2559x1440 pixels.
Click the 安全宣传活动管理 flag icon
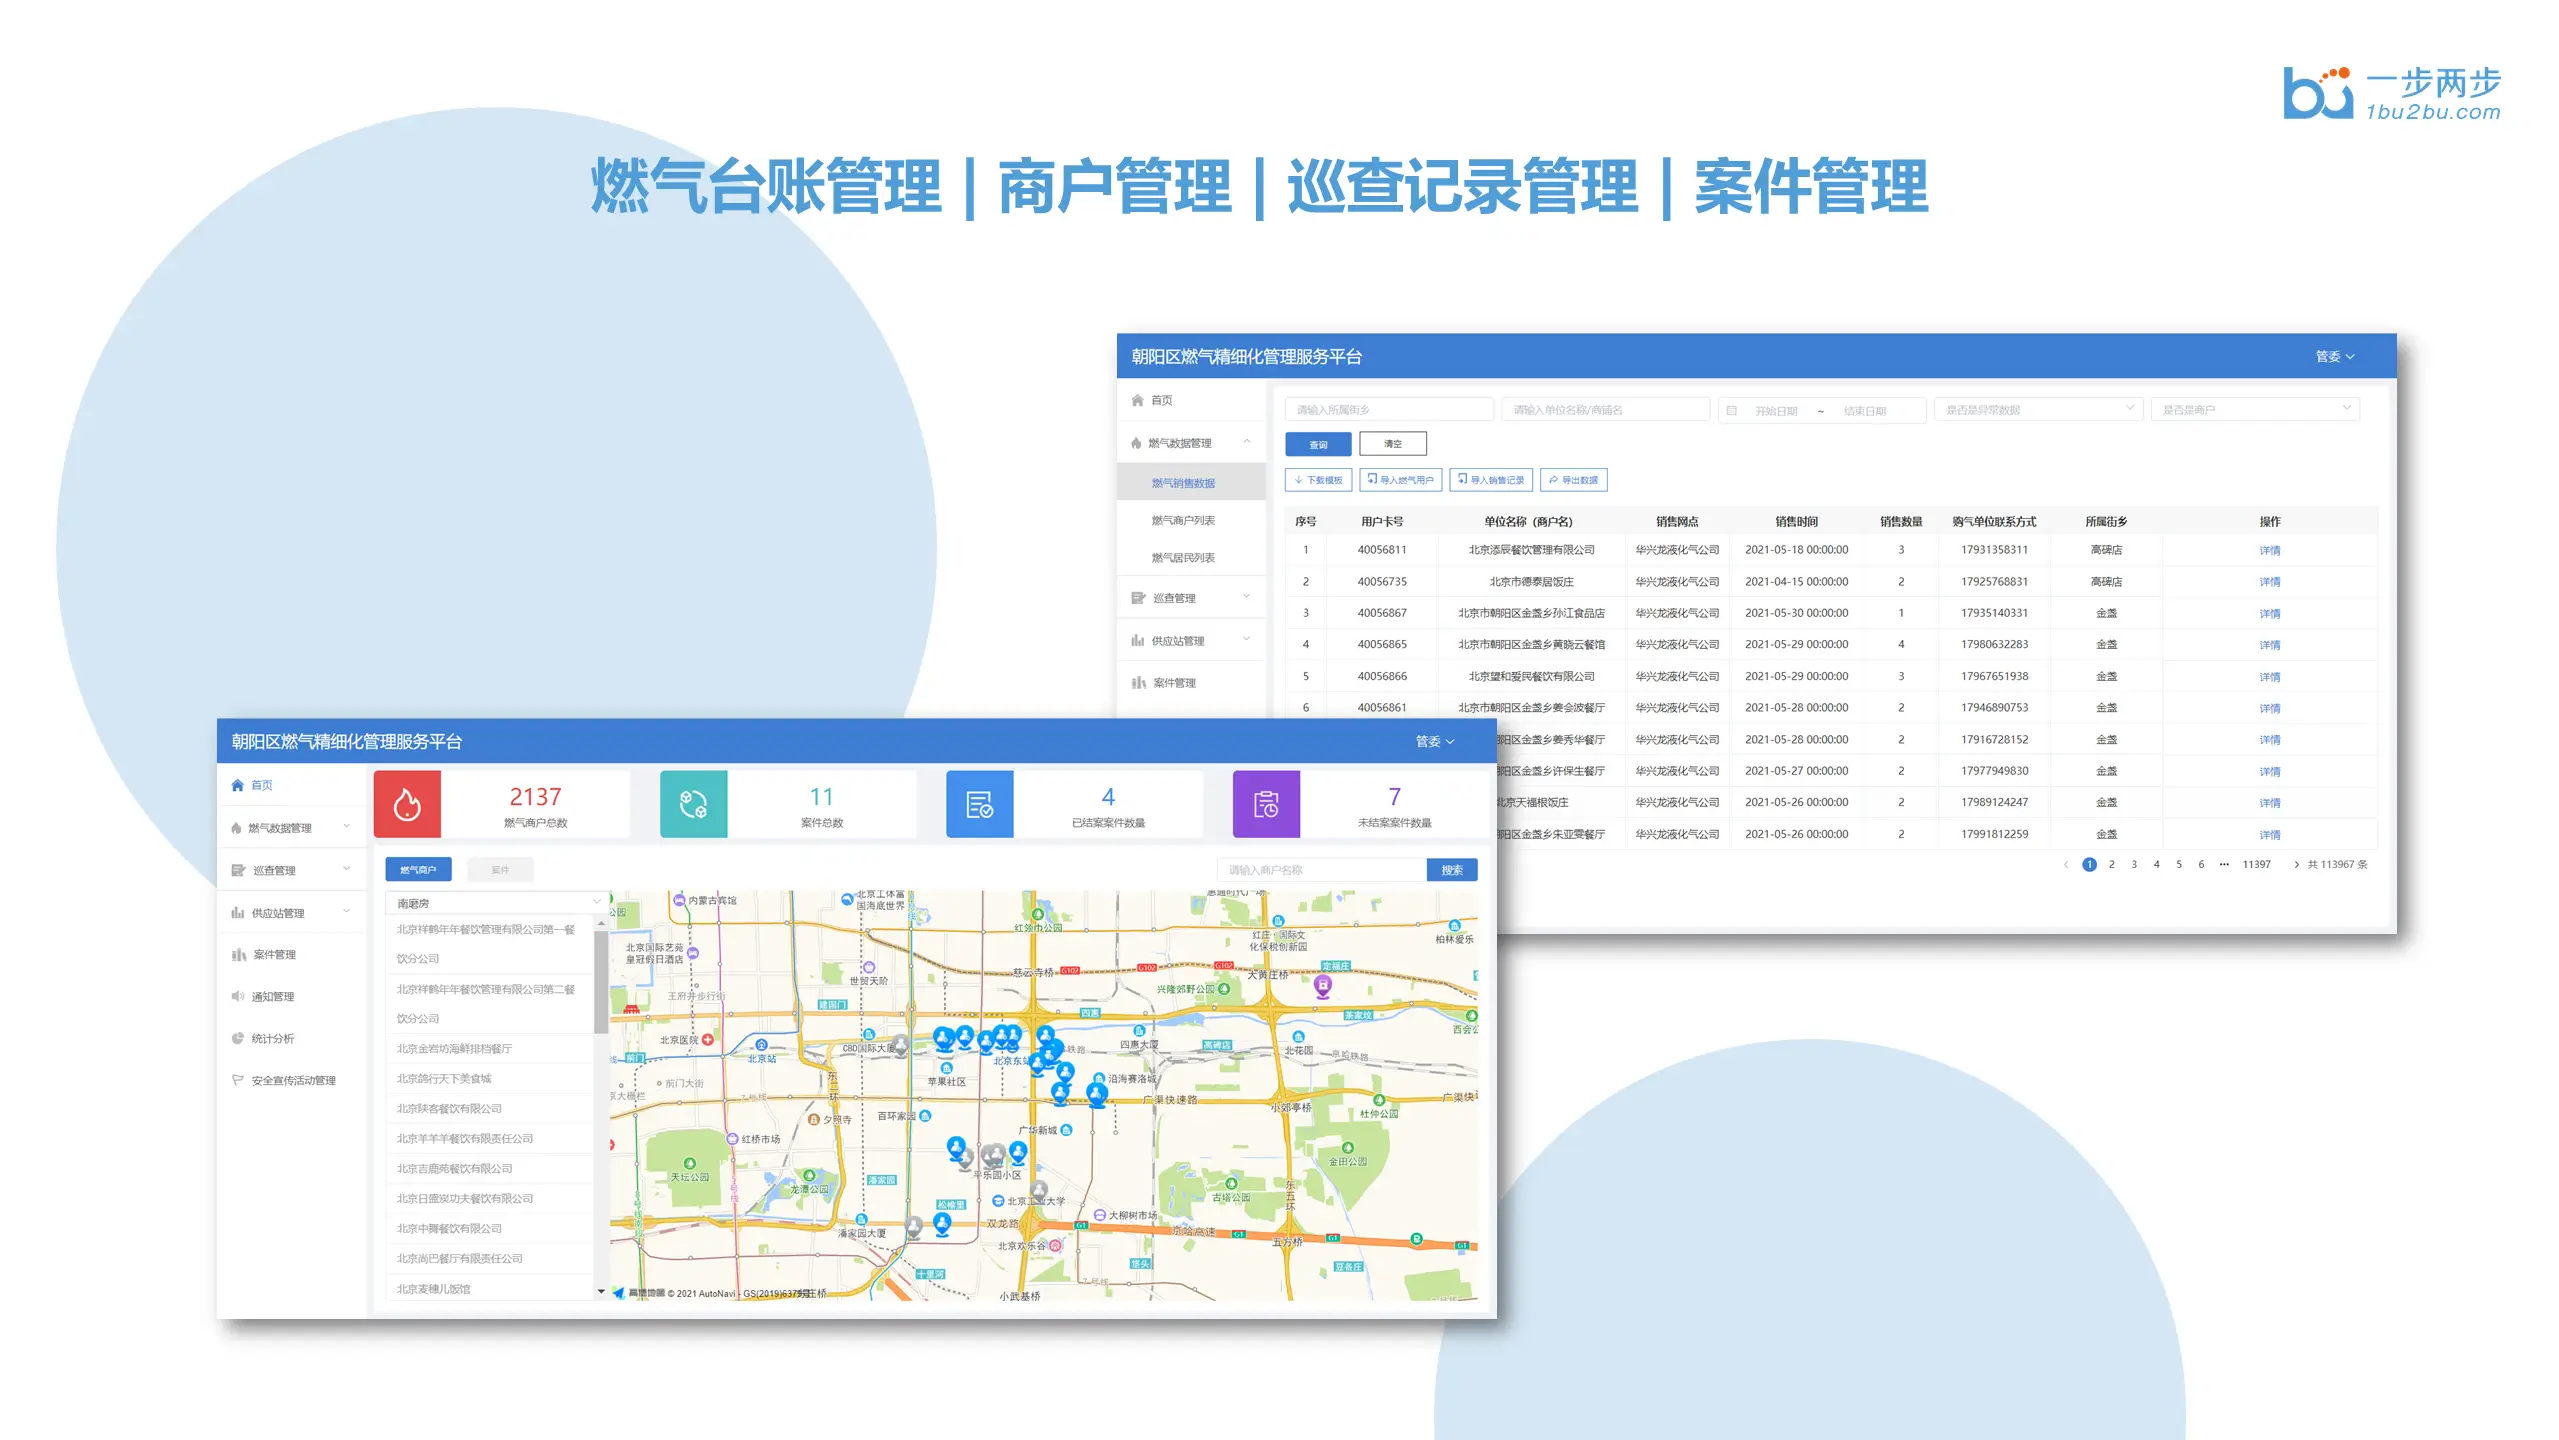[x=238, y=1080]
